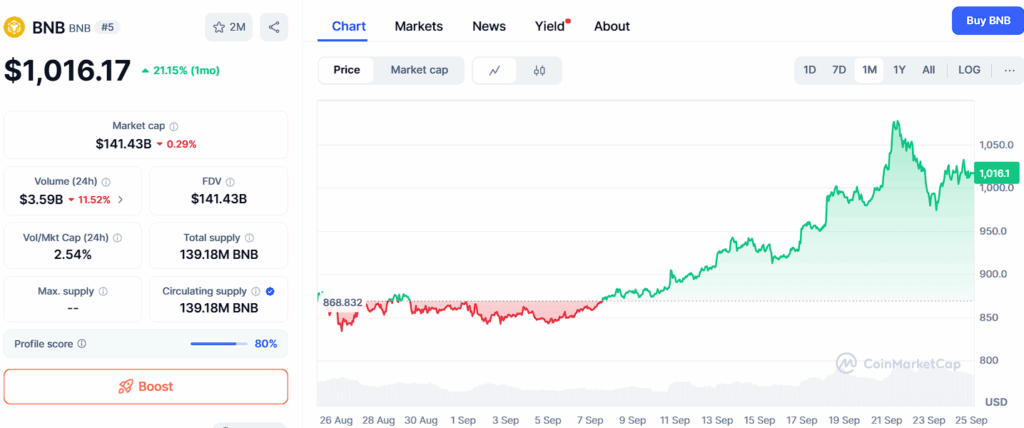Click the current price label 1,016.1
Screen dimensions: 1024x428
pos(997,173)
